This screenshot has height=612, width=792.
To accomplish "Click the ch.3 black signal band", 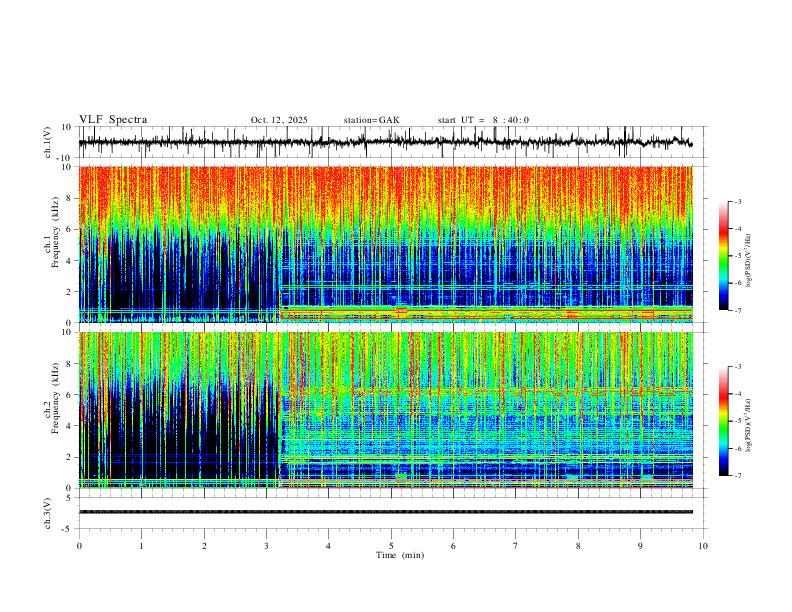I will click(386, 512).
